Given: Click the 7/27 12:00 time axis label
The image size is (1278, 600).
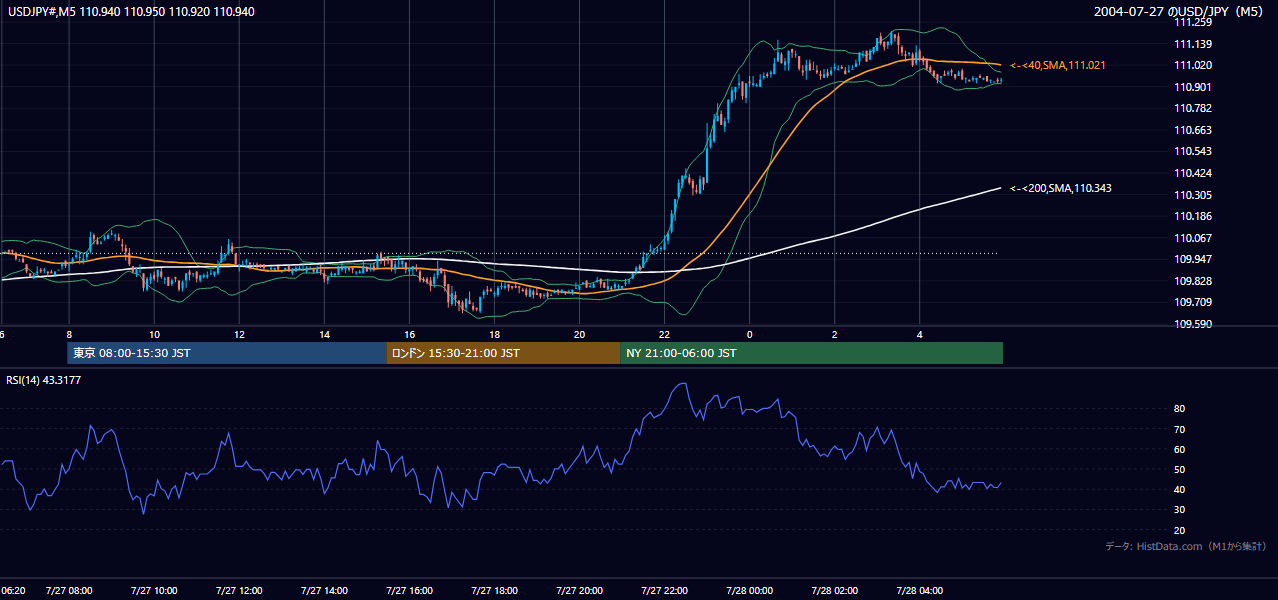Looking at the screenshot, I should (x=239, y=591).
